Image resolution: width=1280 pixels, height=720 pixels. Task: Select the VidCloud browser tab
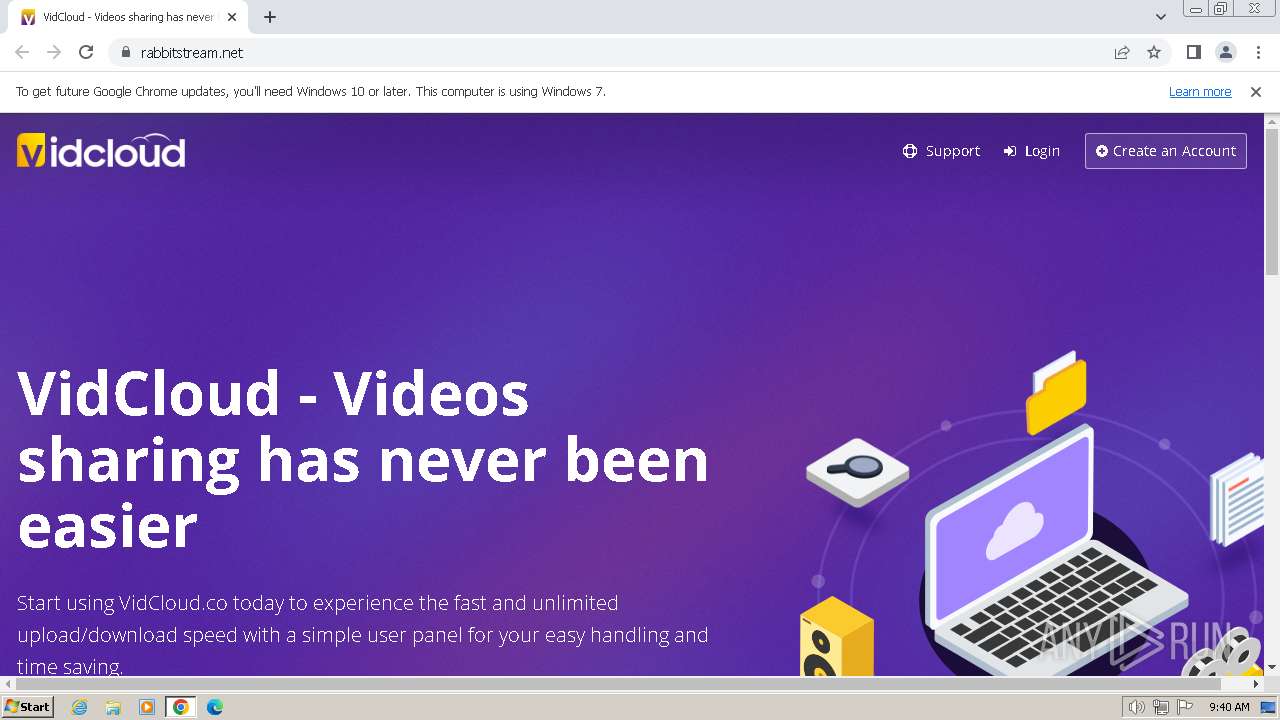[x=128, y=17]
